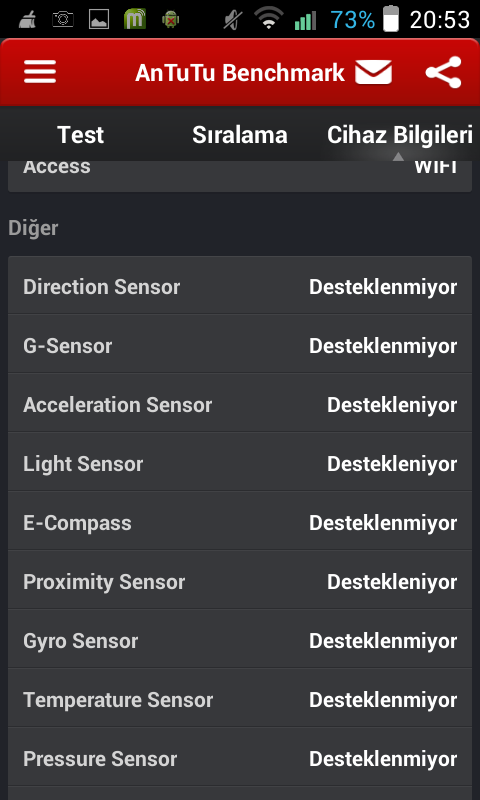Tap the camera notification icon

[x=63, y=20]
